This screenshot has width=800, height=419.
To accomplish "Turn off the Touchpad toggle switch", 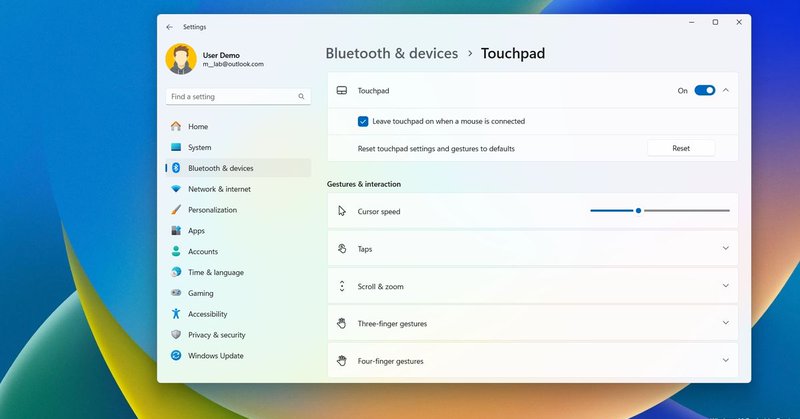I will tap(705, 90).
